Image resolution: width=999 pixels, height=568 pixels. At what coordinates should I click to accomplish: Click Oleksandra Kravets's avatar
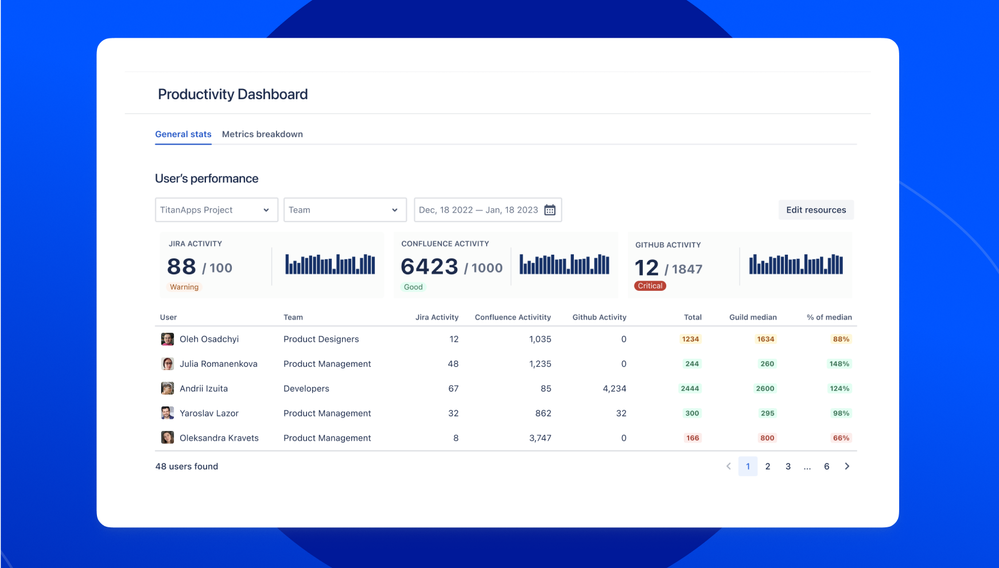coord(167,438)
